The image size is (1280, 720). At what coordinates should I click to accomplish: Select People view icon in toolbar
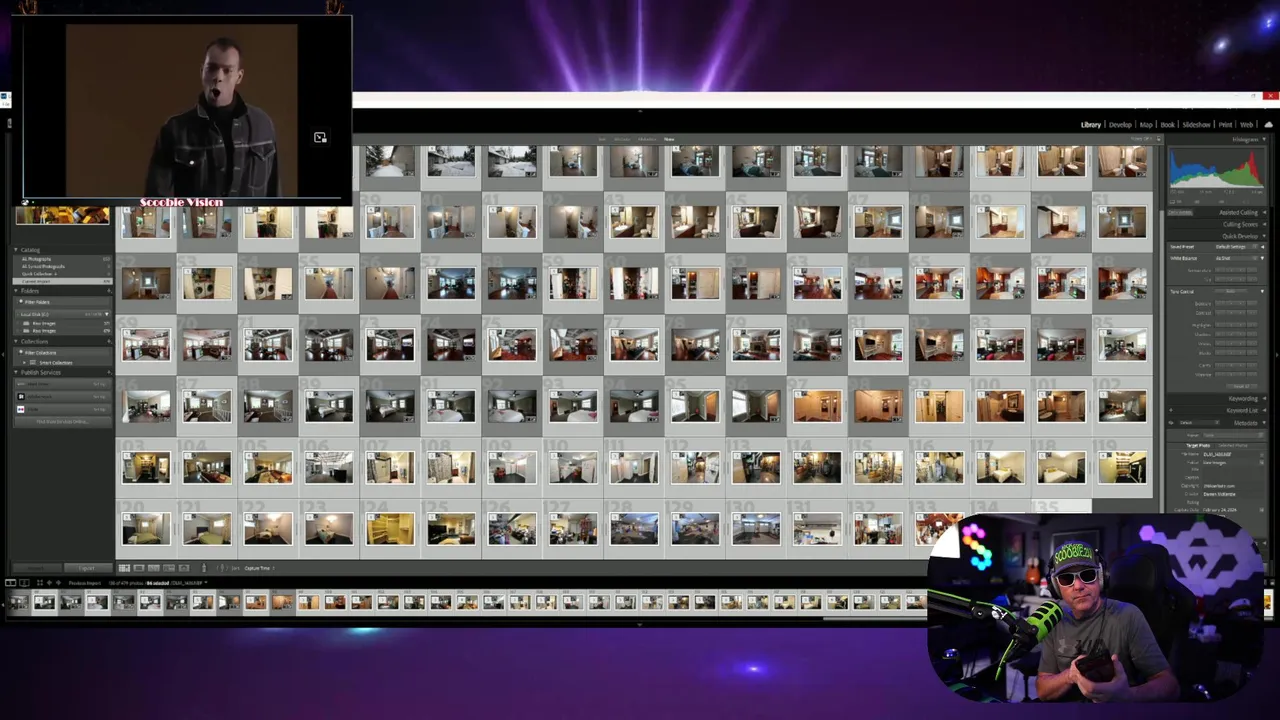click(184, 568)
